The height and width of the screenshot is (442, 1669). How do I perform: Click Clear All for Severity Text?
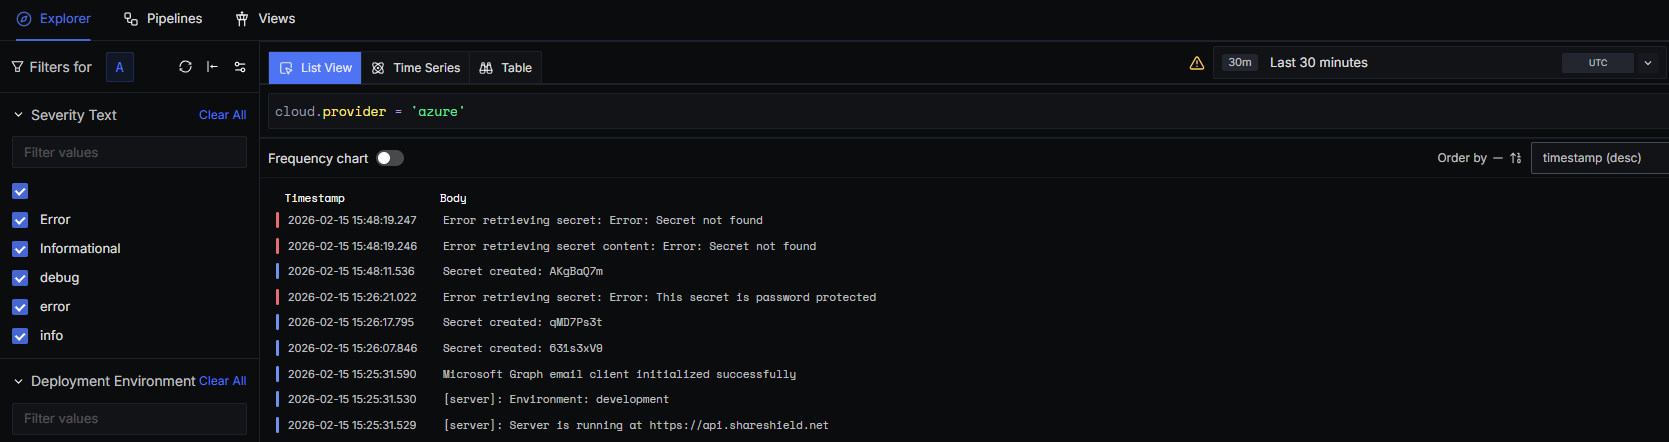(222, 115)
